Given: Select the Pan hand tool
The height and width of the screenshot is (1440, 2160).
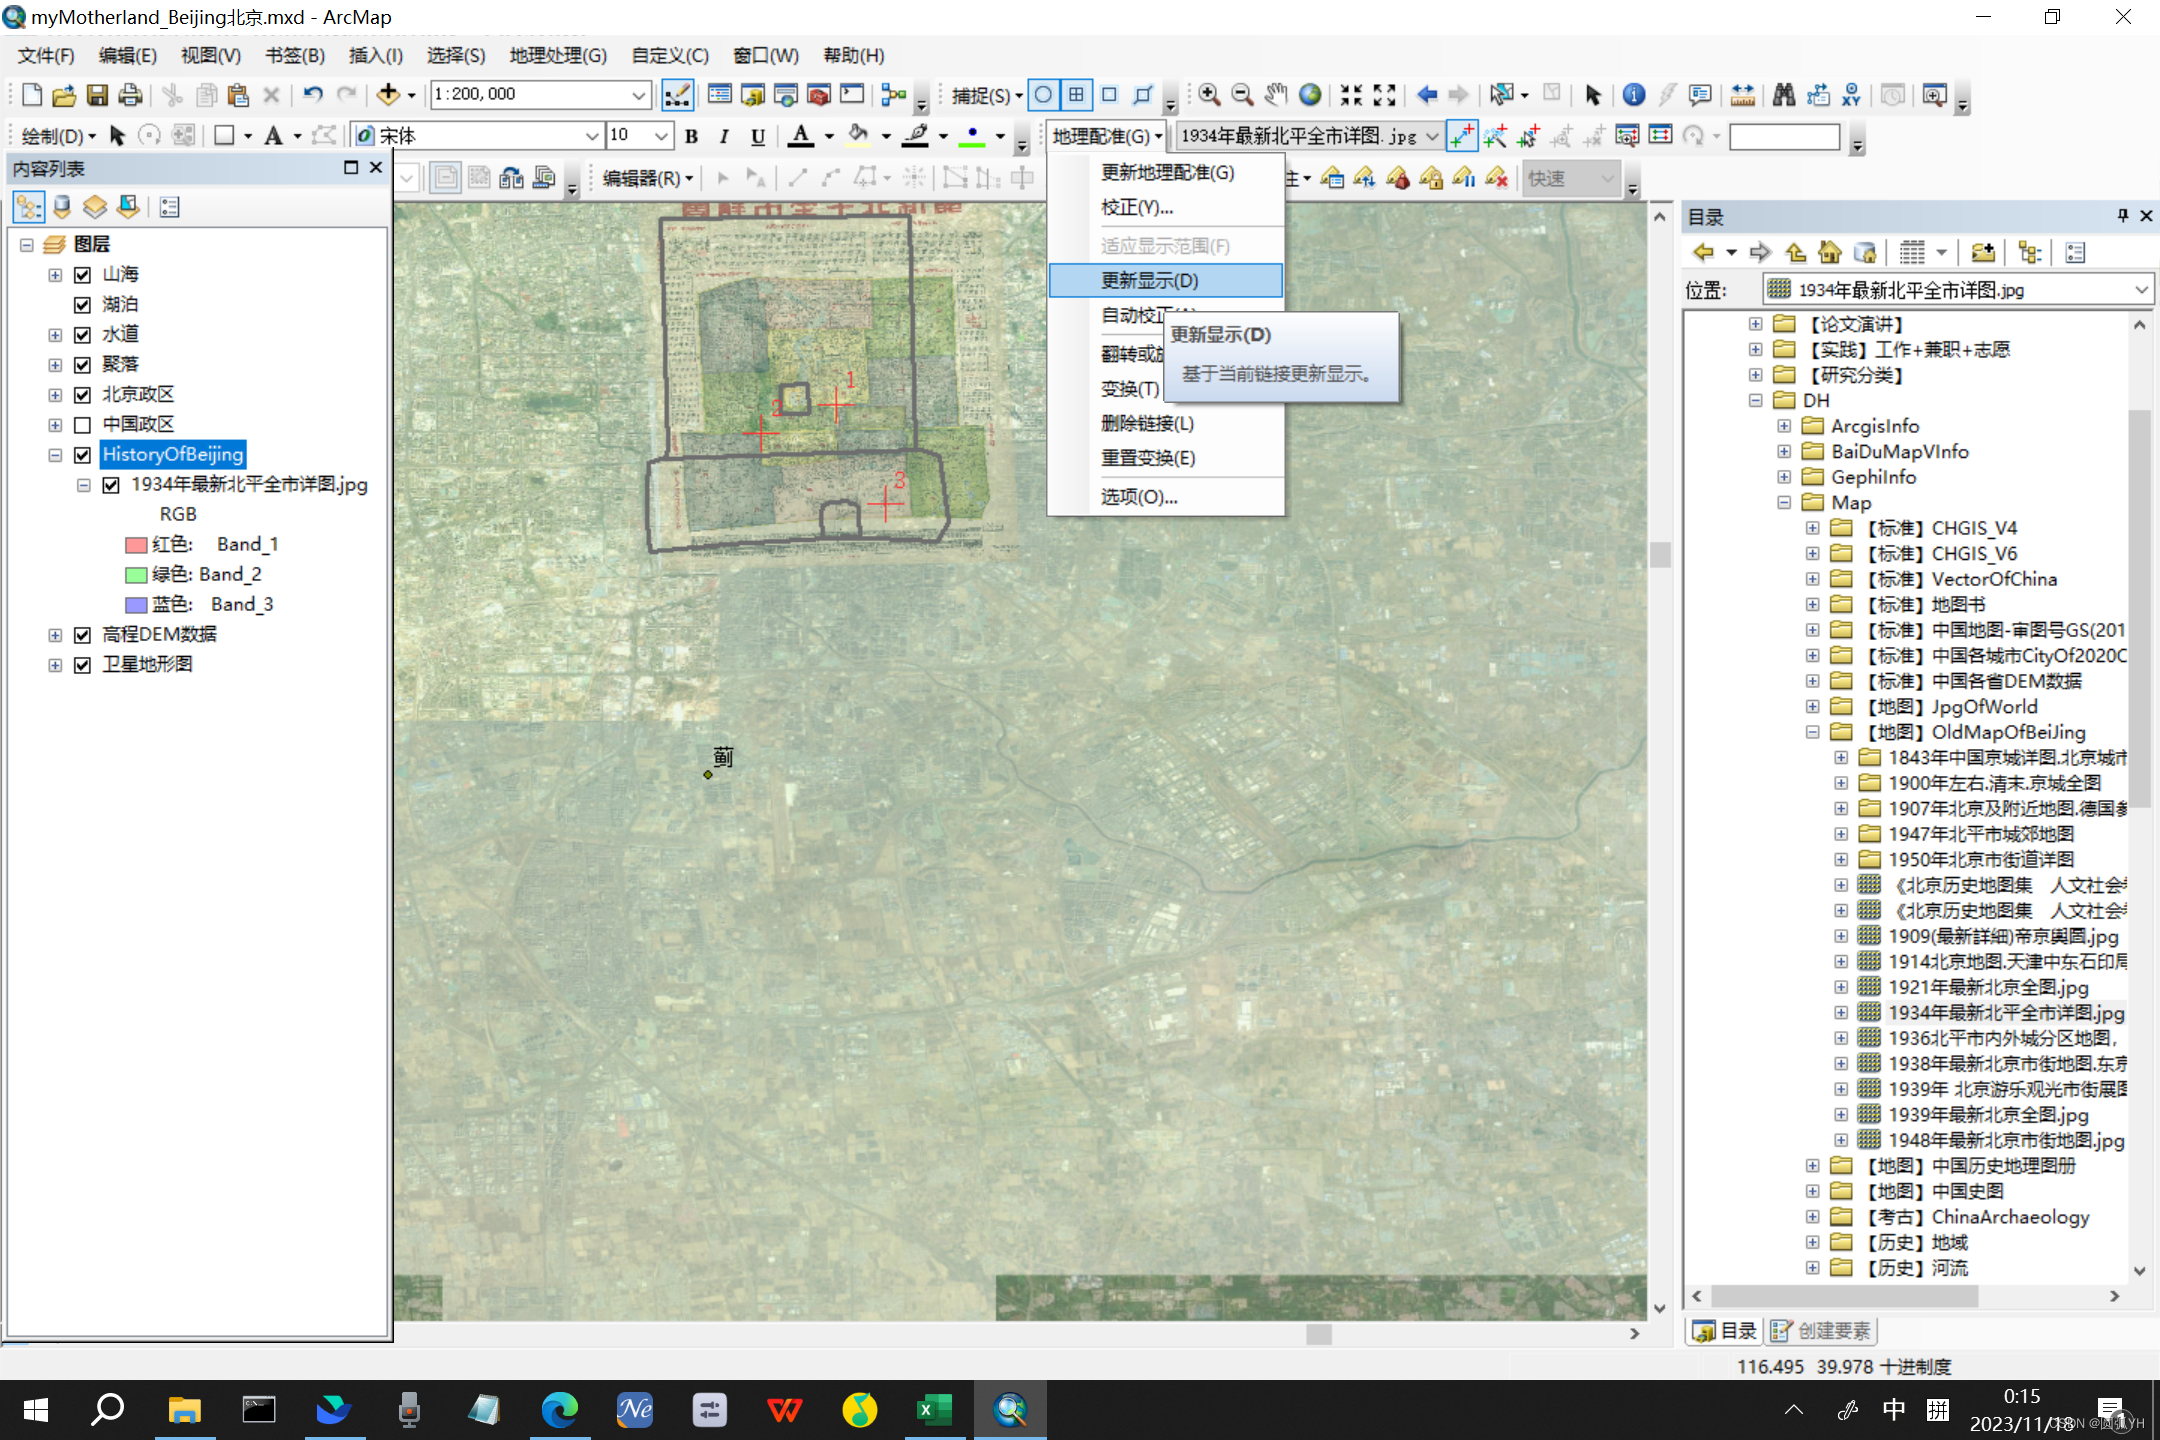Looking at the screenshot, I should pyautogui.click(x=1276, y=95).
